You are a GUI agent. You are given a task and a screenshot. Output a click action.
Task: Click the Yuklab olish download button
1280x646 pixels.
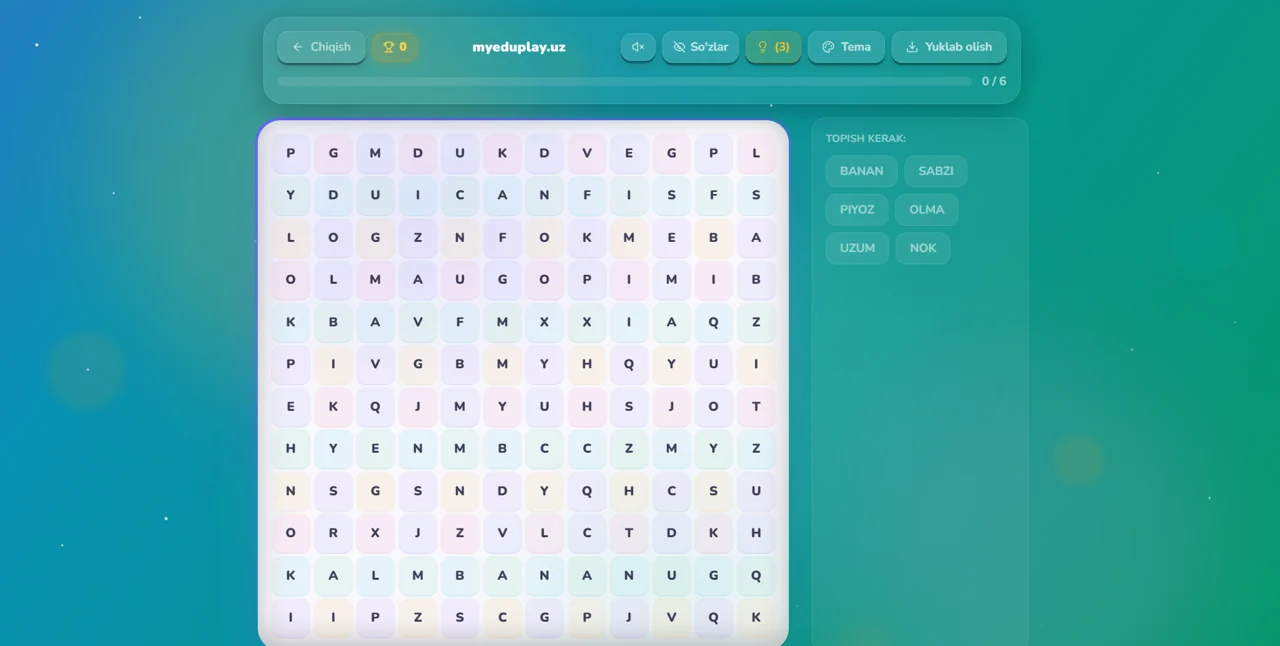click(949, 47)
